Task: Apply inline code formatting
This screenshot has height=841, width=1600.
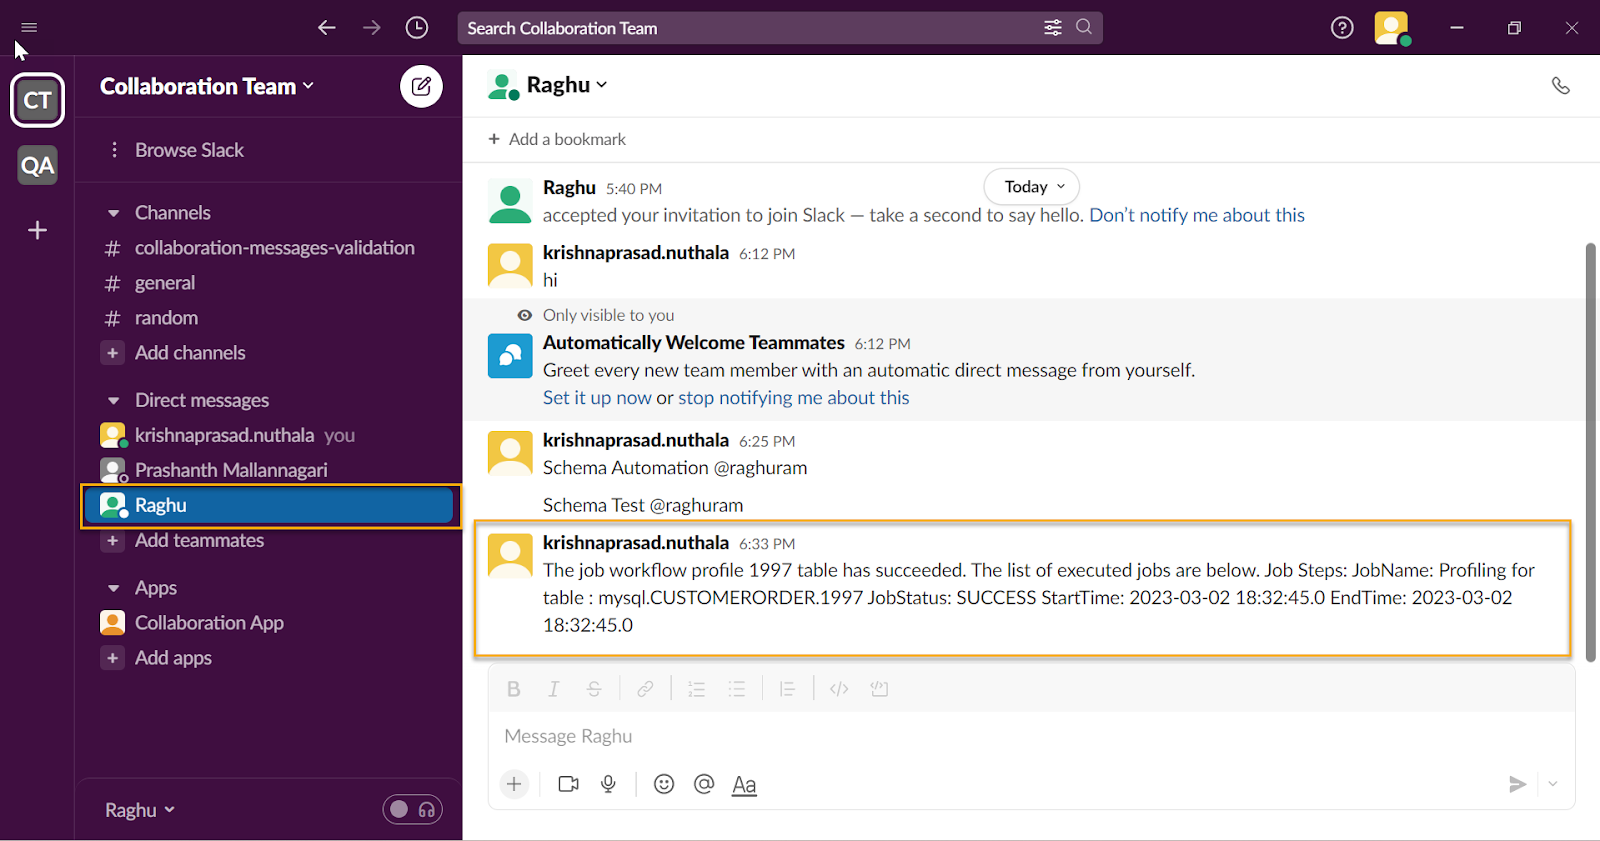Action: point(839,689)
